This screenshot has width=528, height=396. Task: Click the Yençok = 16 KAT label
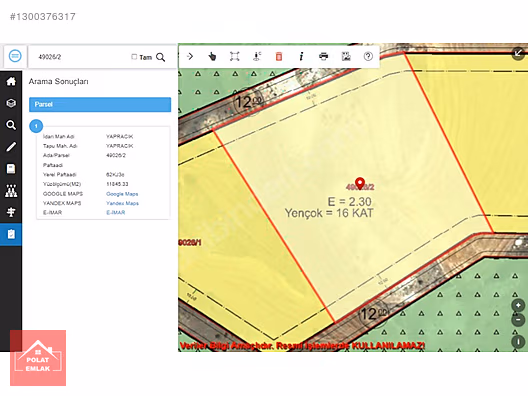click(x=329, y=213)
